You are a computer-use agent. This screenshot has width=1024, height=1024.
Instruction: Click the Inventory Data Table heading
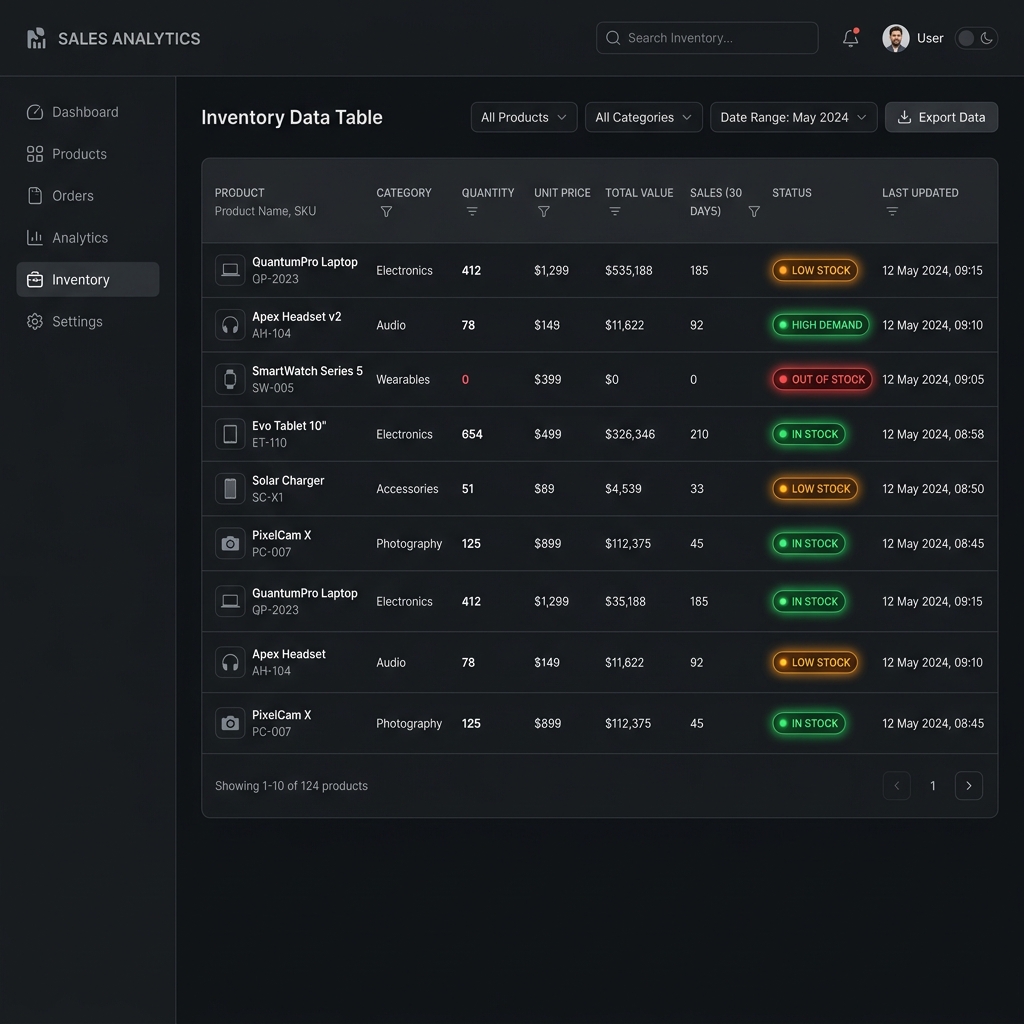pyautogui.click(x=292, y=118)
